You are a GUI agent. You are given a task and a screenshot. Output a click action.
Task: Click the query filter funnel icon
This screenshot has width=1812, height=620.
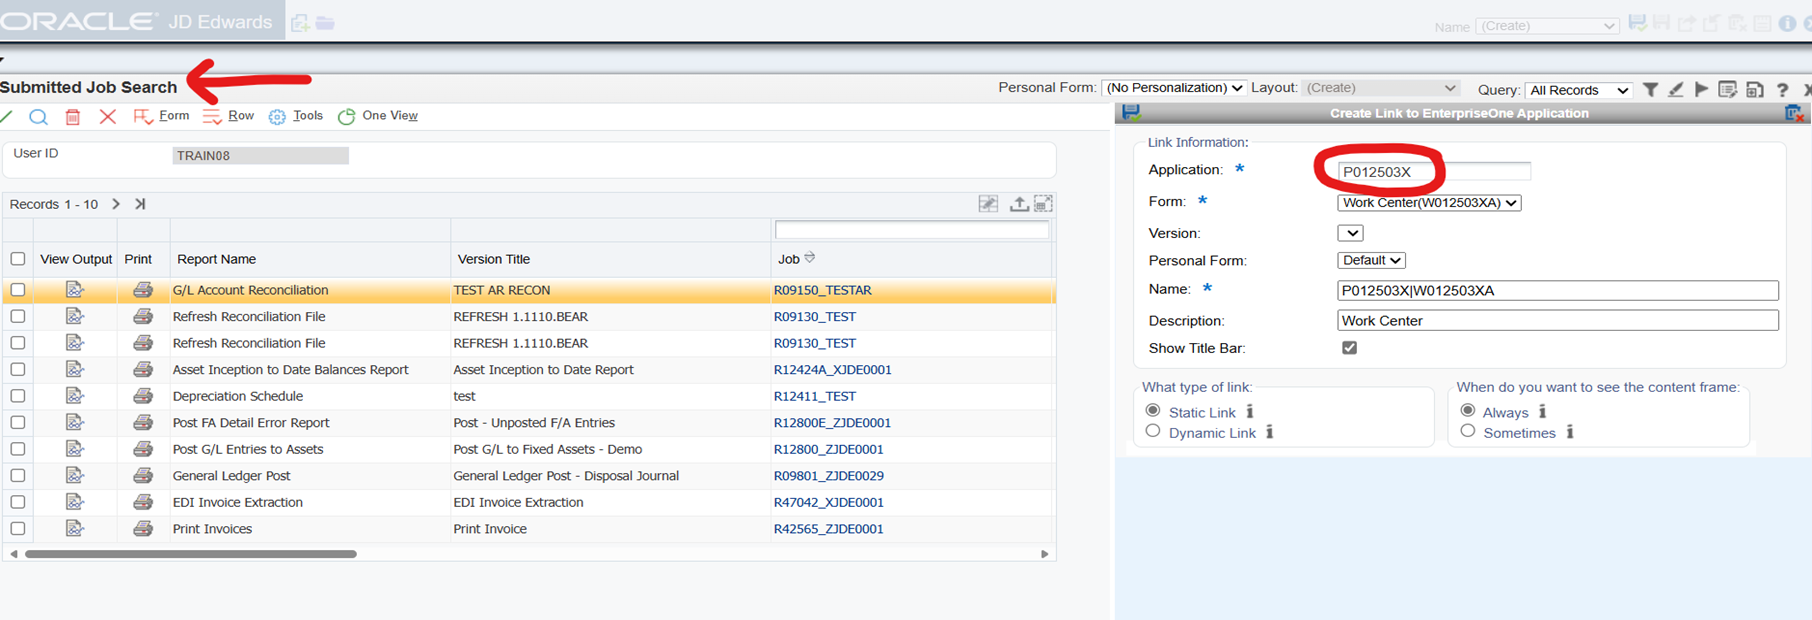point(1650,90)
